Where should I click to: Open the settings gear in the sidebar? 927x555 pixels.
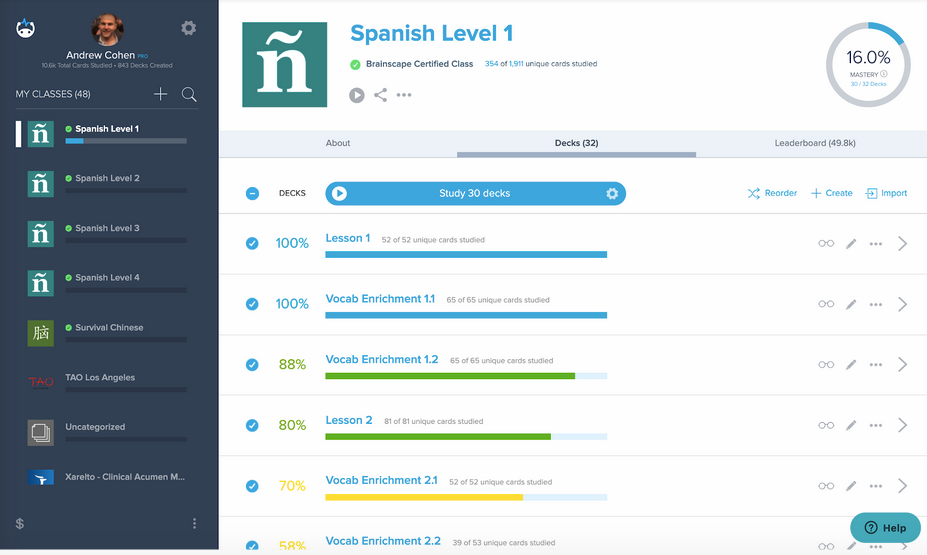tap(188, 28)
